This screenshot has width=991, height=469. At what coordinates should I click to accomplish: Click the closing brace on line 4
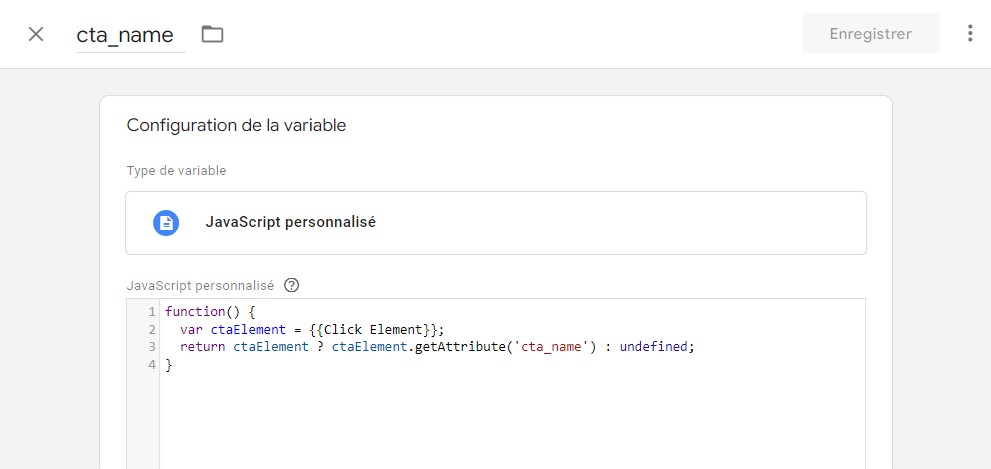click(169, 365)
